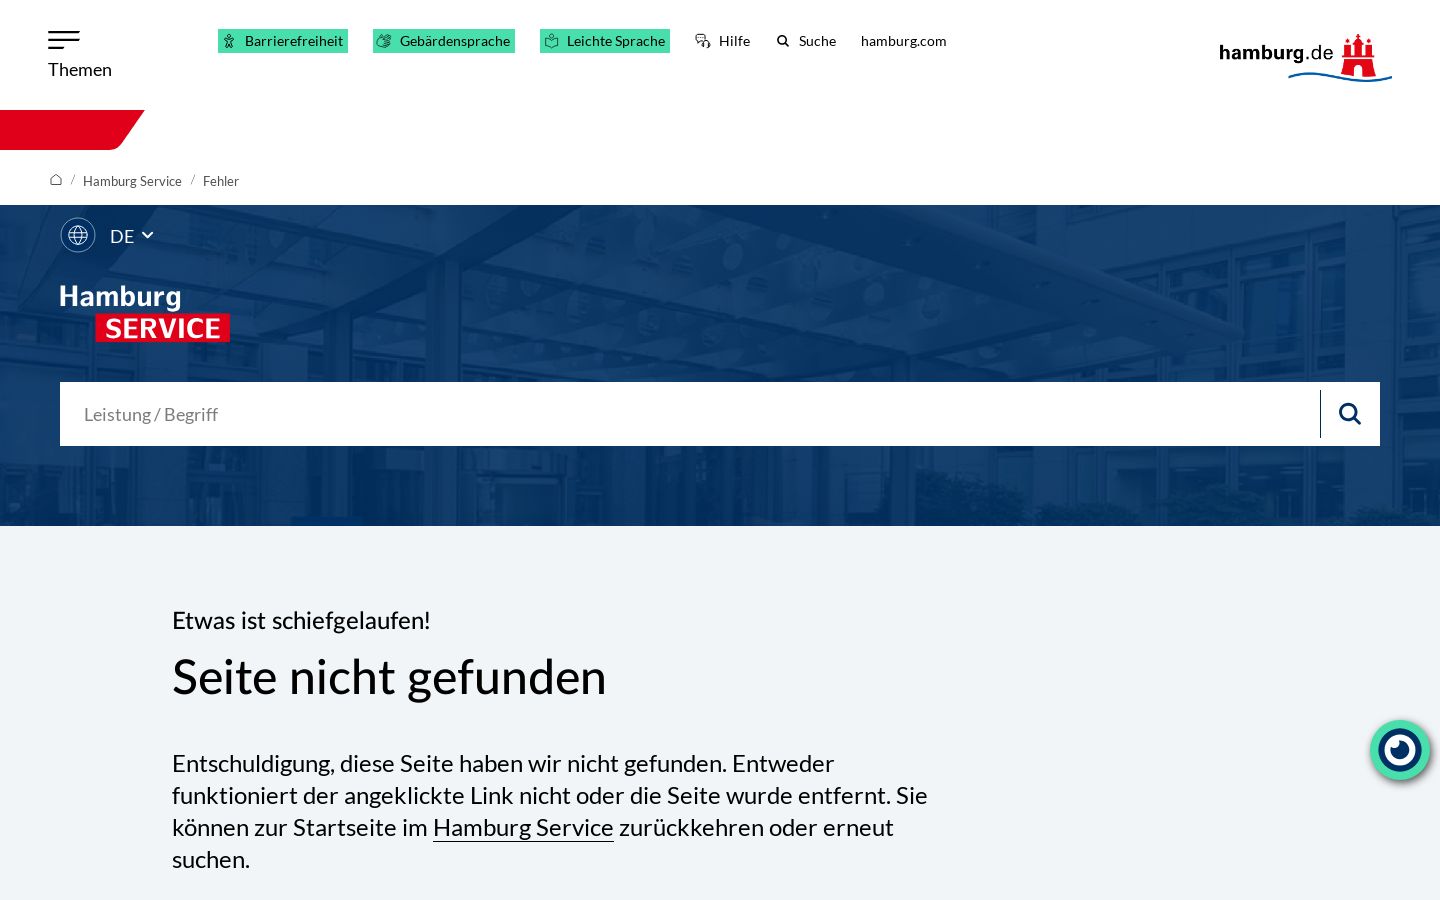Screen dimensions: 1440x900
Task: Click the Fehler breadcrumb text
Action: point(221,181)
